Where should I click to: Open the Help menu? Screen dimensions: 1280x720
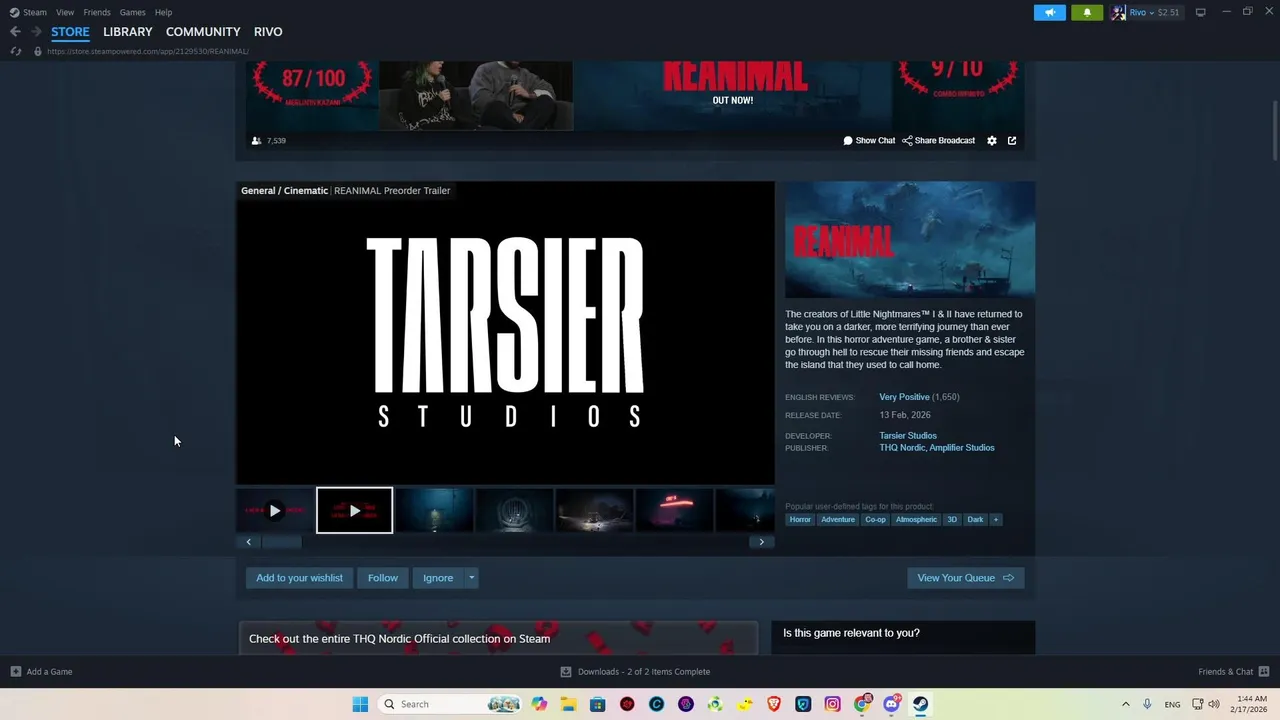click(x=163, y=12)
